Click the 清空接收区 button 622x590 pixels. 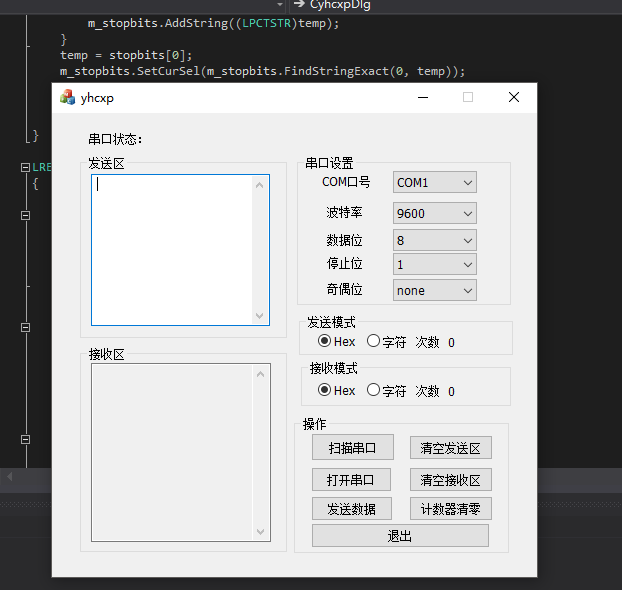point(451,480)
